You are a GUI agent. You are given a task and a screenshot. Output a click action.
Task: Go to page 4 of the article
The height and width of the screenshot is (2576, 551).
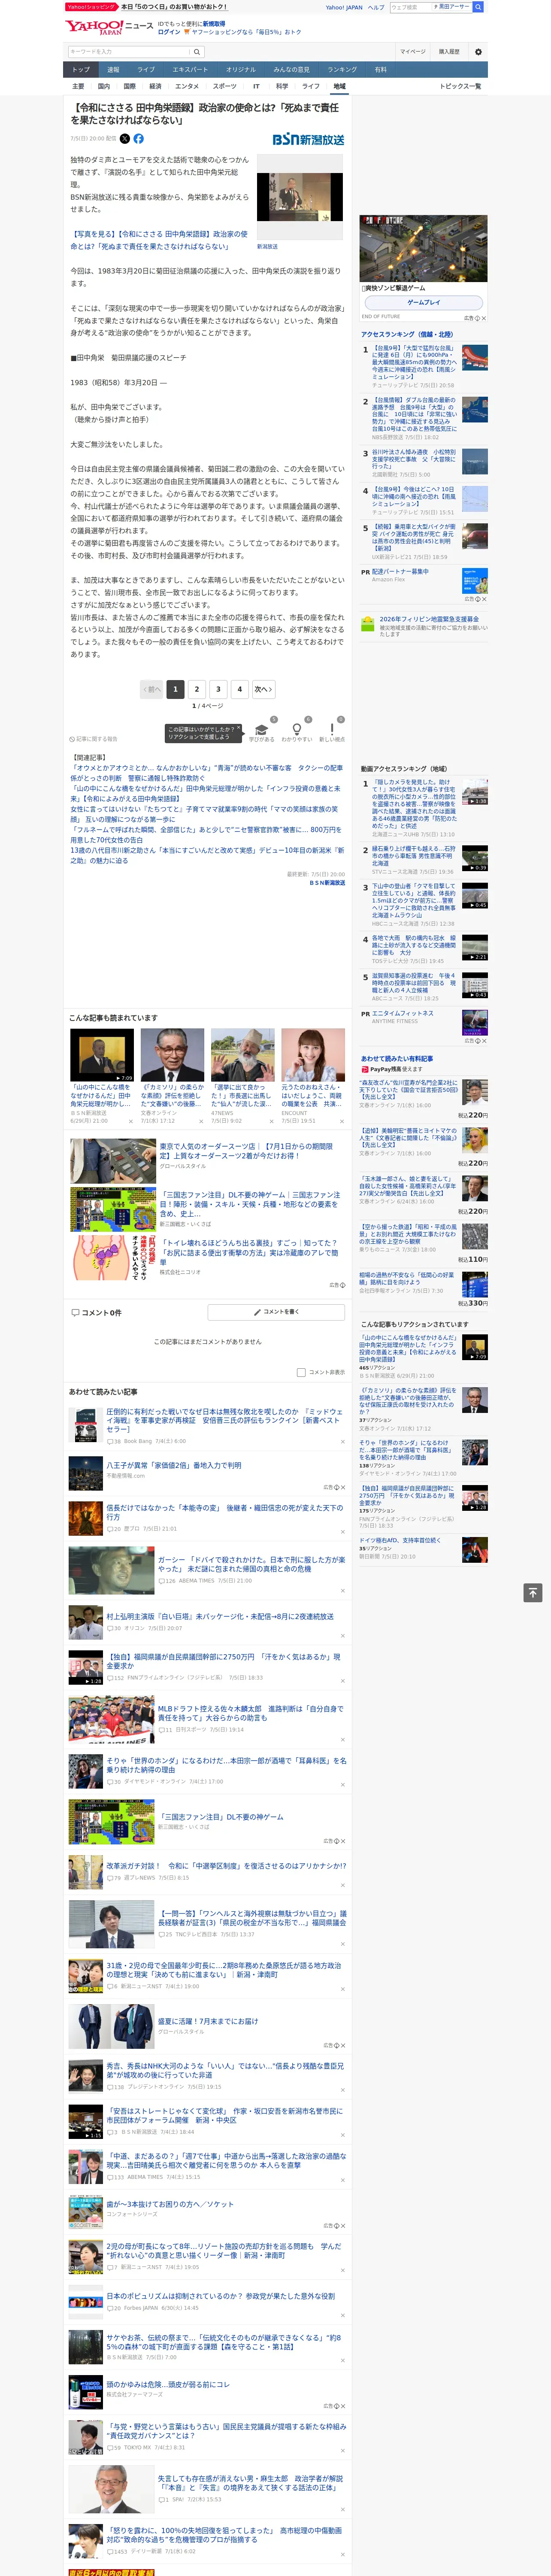click(240, 689)
